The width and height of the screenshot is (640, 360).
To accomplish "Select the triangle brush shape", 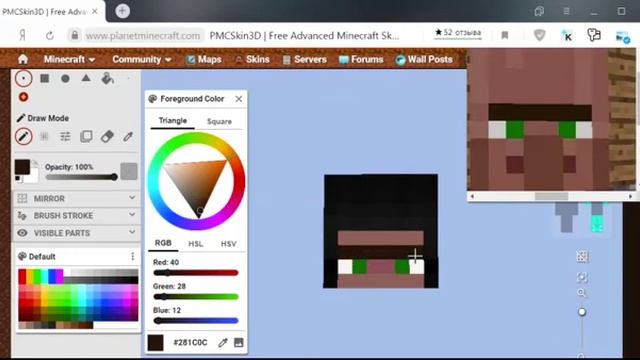I will [86, 78].
